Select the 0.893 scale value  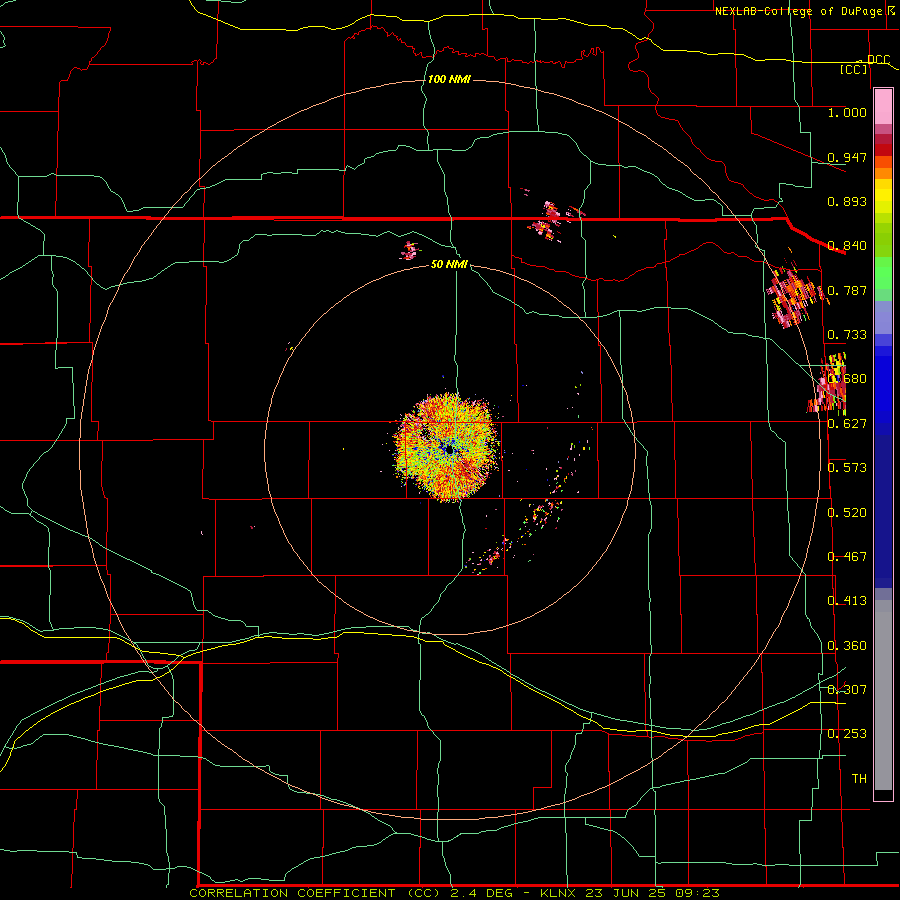coord(847,201)
